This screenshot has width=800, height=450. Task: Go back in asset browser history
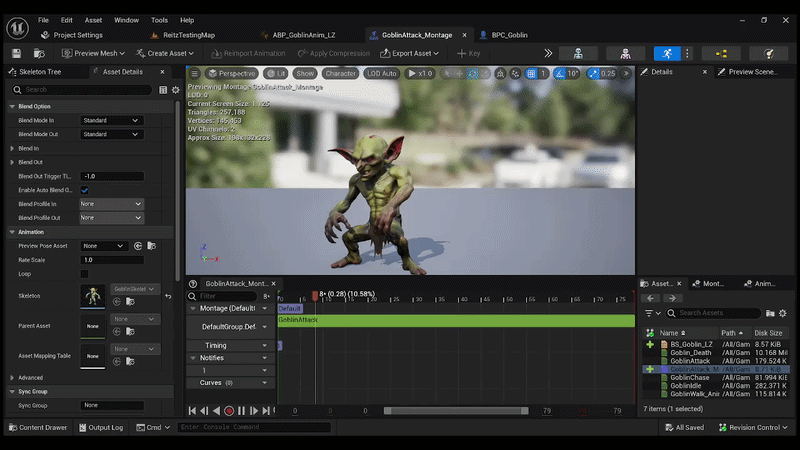[651, 298]
